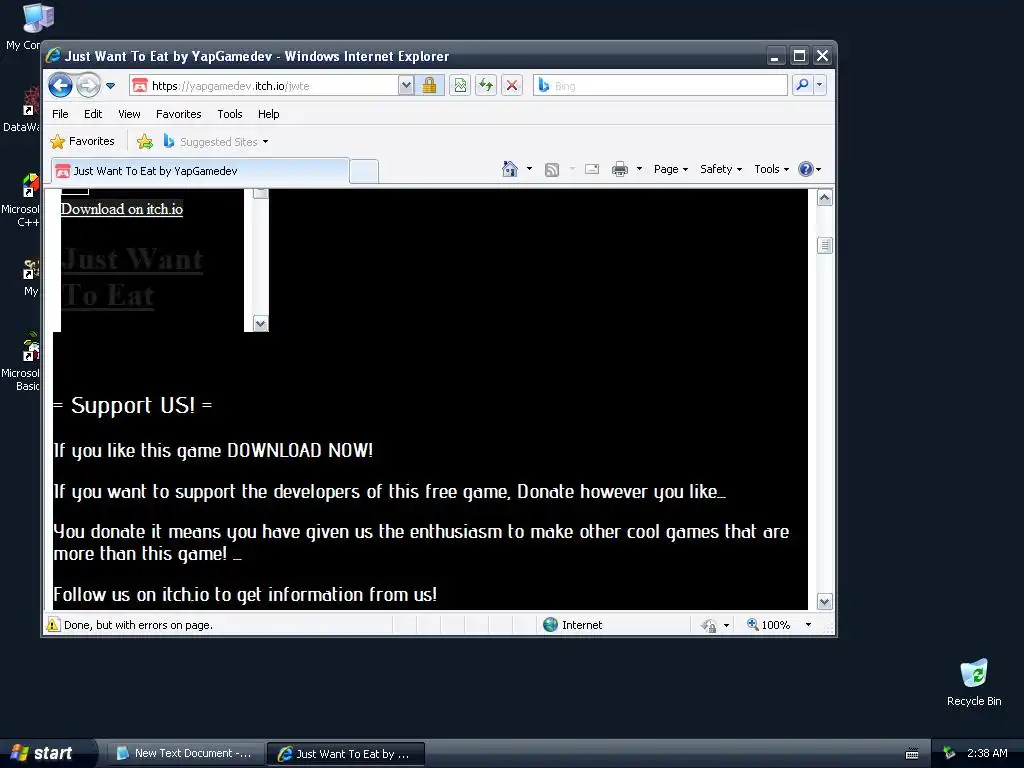Go back with the Back arrow button
The image size is (1024, 768).
click(x=60, y=86)
